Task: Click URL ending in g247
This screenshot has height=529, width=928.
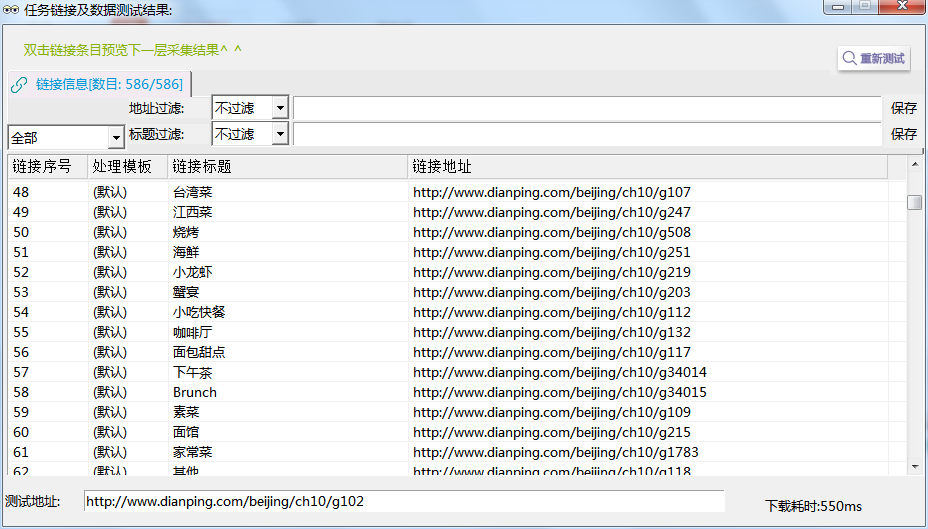Action: pos(552,212)
